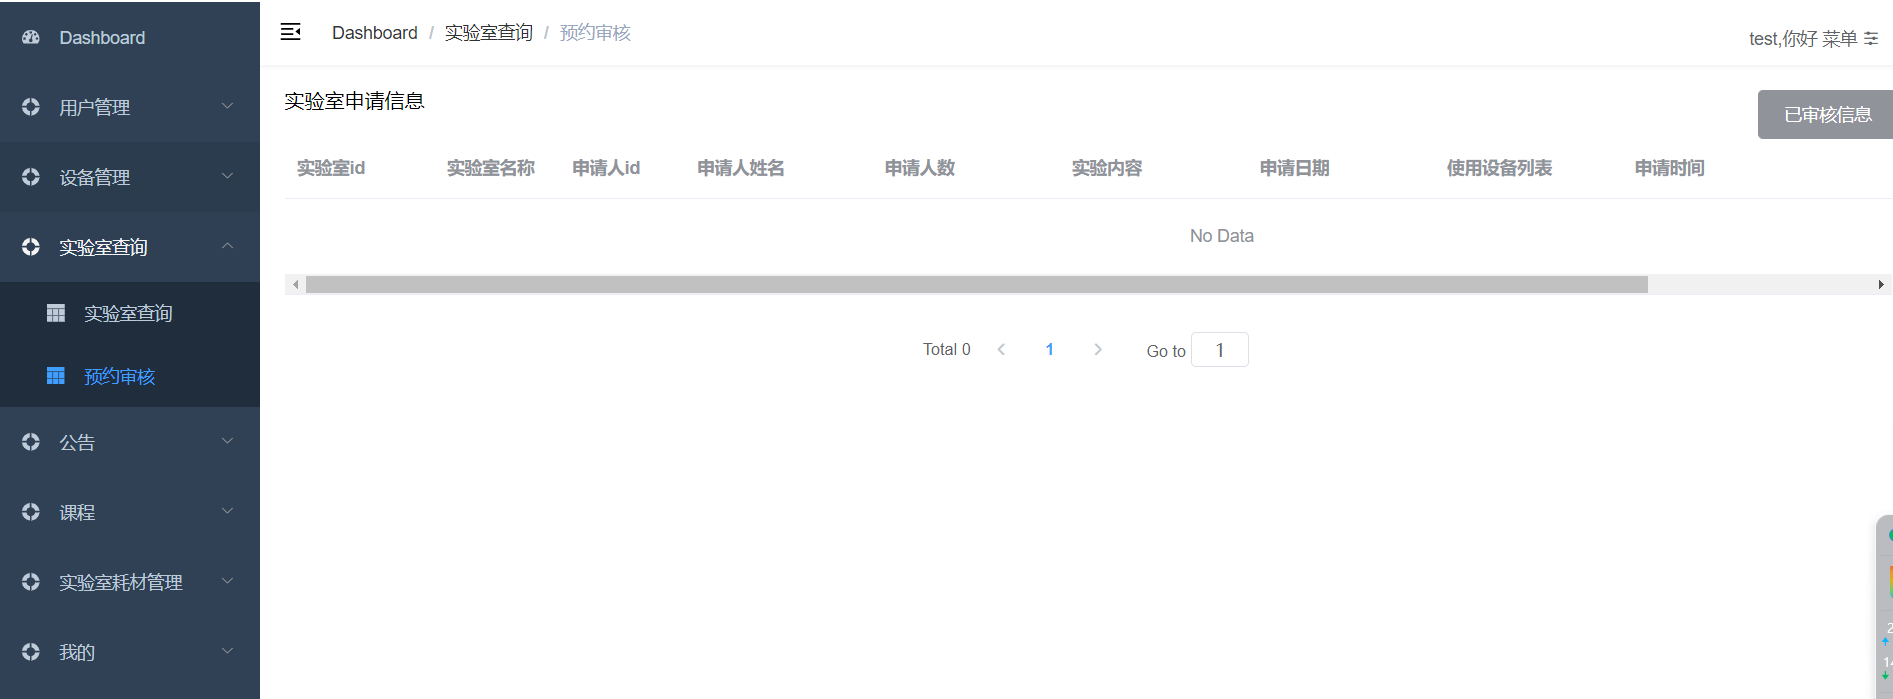Open the 课程 menu label
This screenshot has height=699, width=1893.
(77, 512)
